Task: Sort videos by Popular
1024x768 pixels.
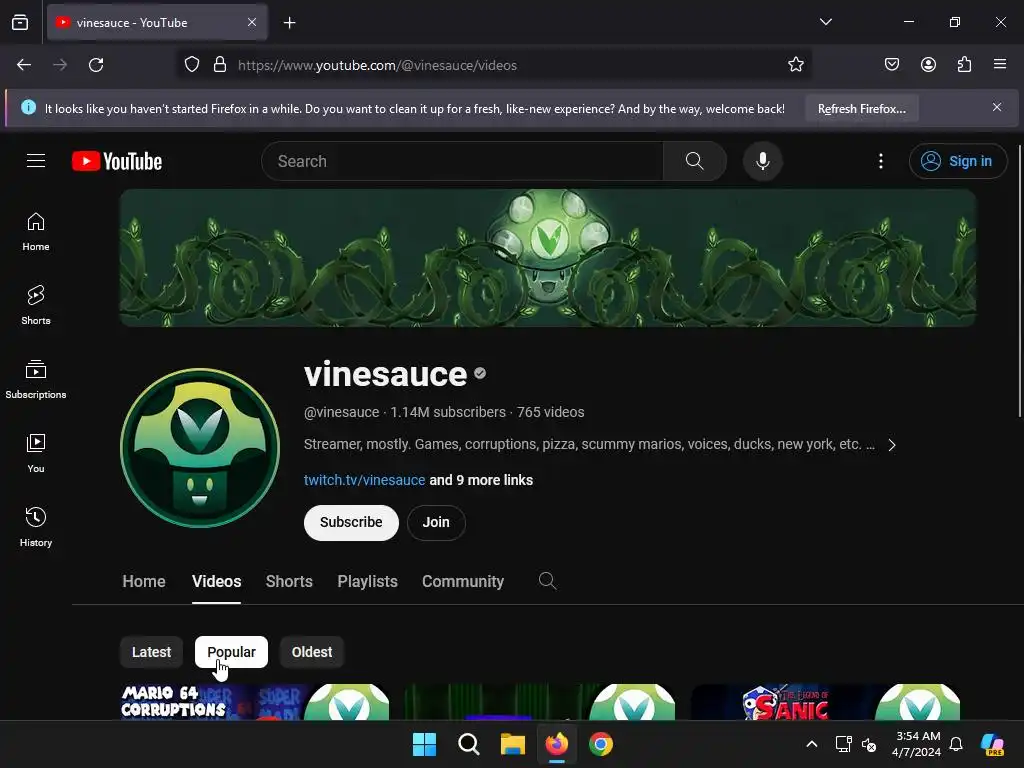Action: (231, 652)
